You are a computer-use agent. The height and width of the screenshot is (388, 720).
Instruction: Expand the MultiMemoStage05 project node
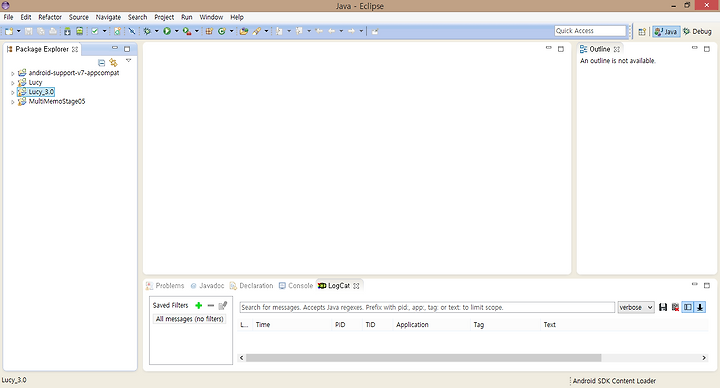click(x=13, y=102)
